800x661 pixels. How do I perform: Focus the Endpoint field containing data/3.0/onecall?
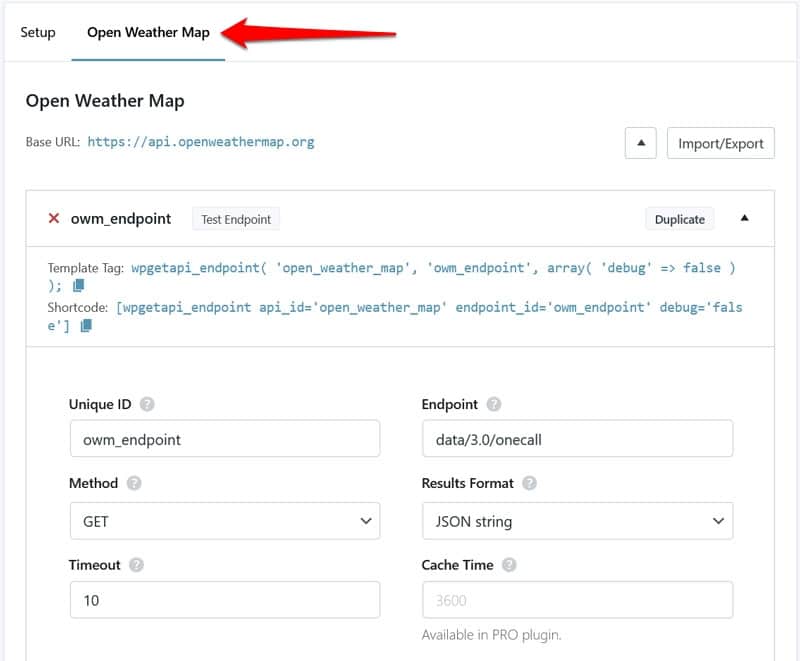coord(578,439)
